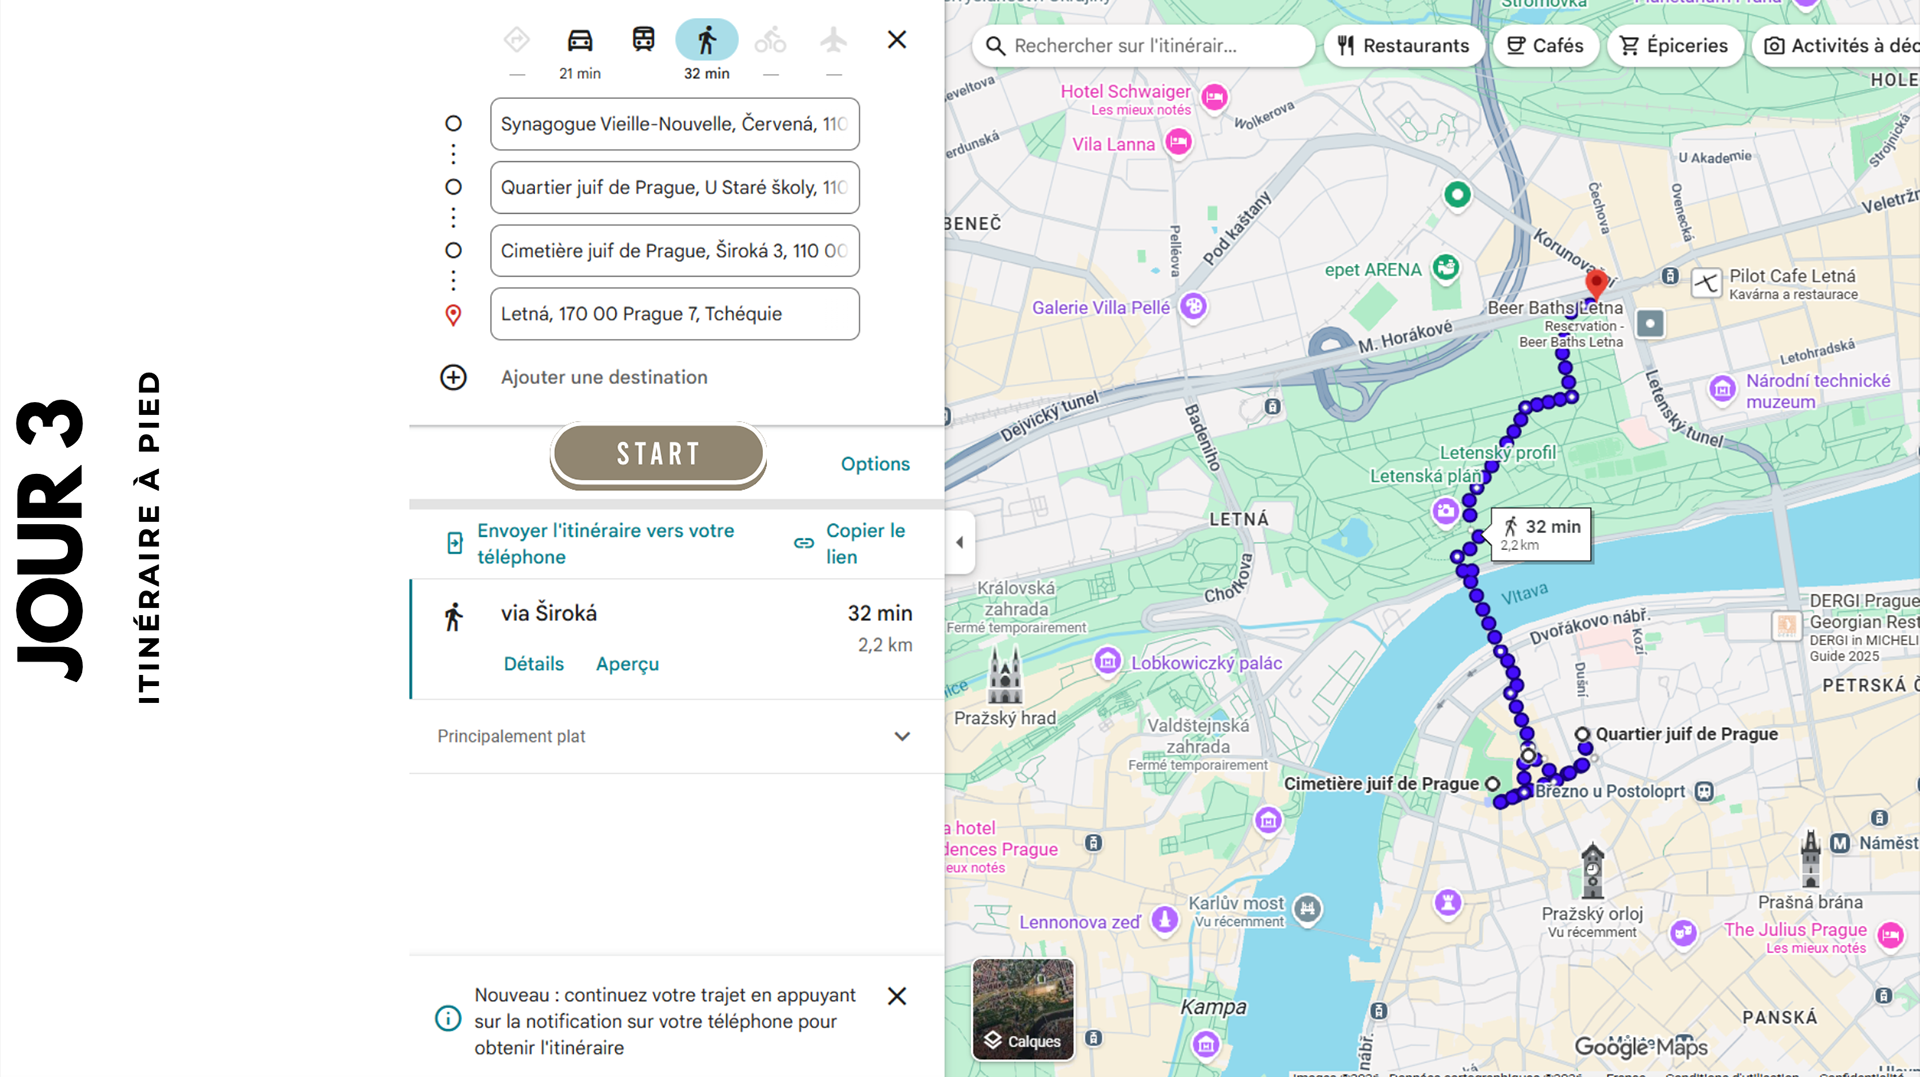Click the Pražský hrad cathedral icon
This screenshot has height=1077, width=1920.
tap(1005, 675)
